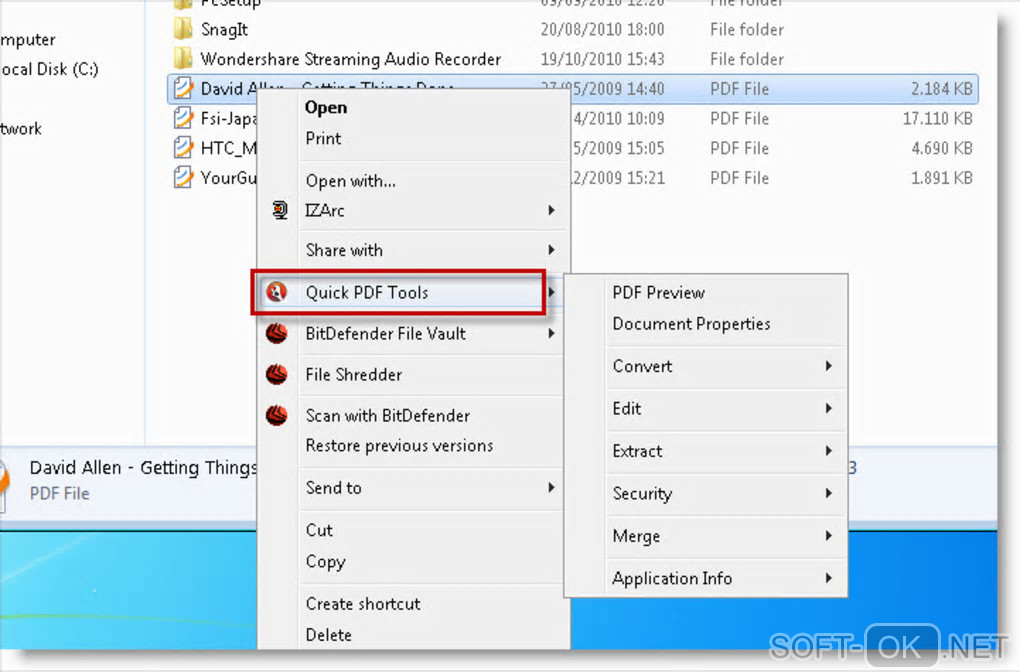Select Local Disk (C:) in navigation pane
Image resolution: width=1020 pixels, height=672 pixels.
50,70
